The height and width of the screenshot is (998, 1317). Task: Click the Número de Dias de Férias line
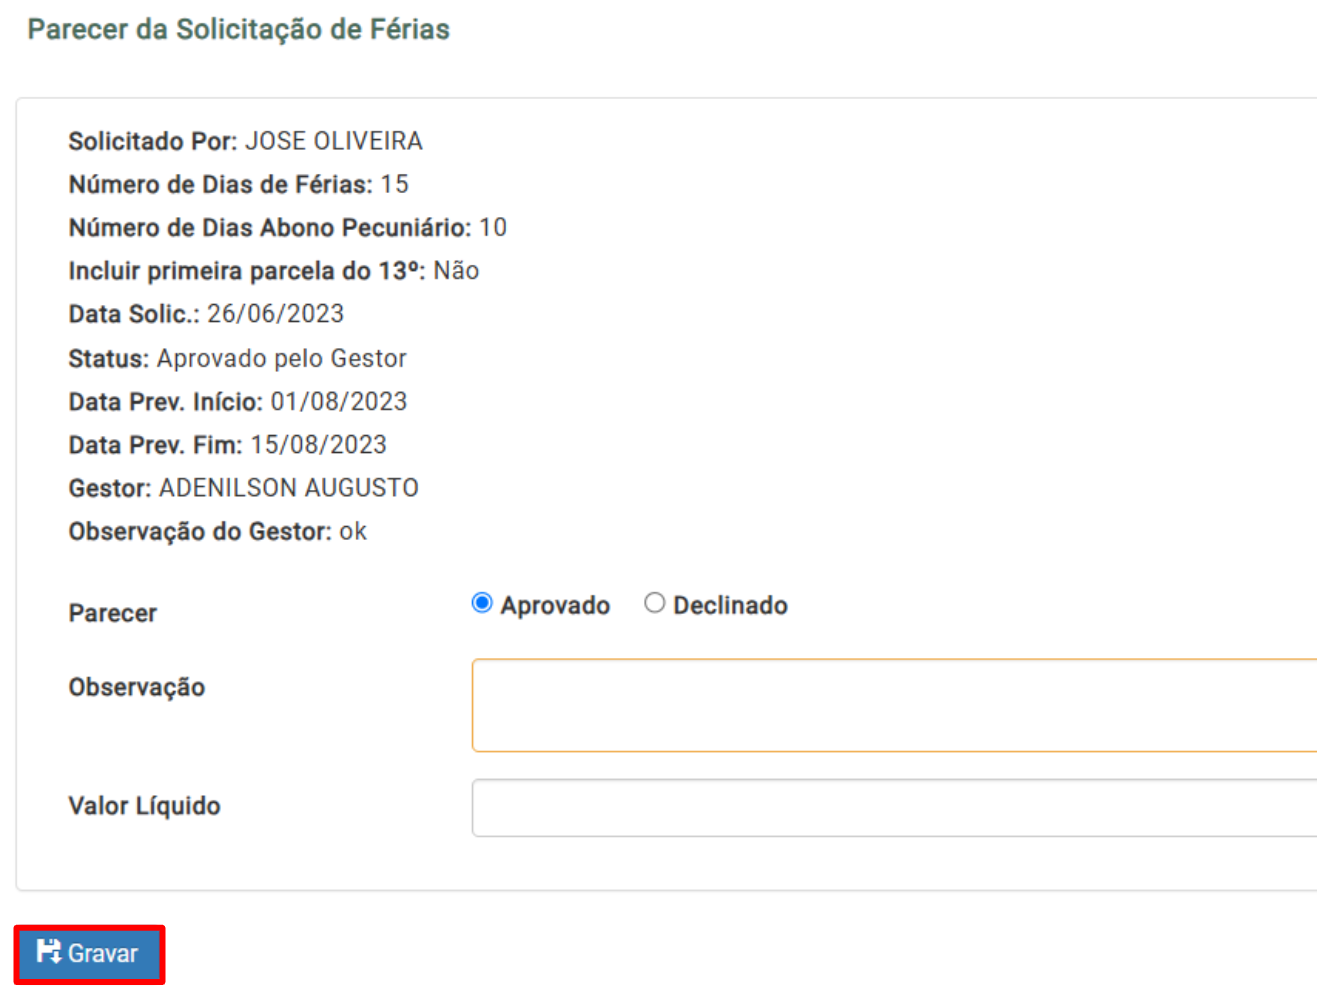tap(239, 184)
